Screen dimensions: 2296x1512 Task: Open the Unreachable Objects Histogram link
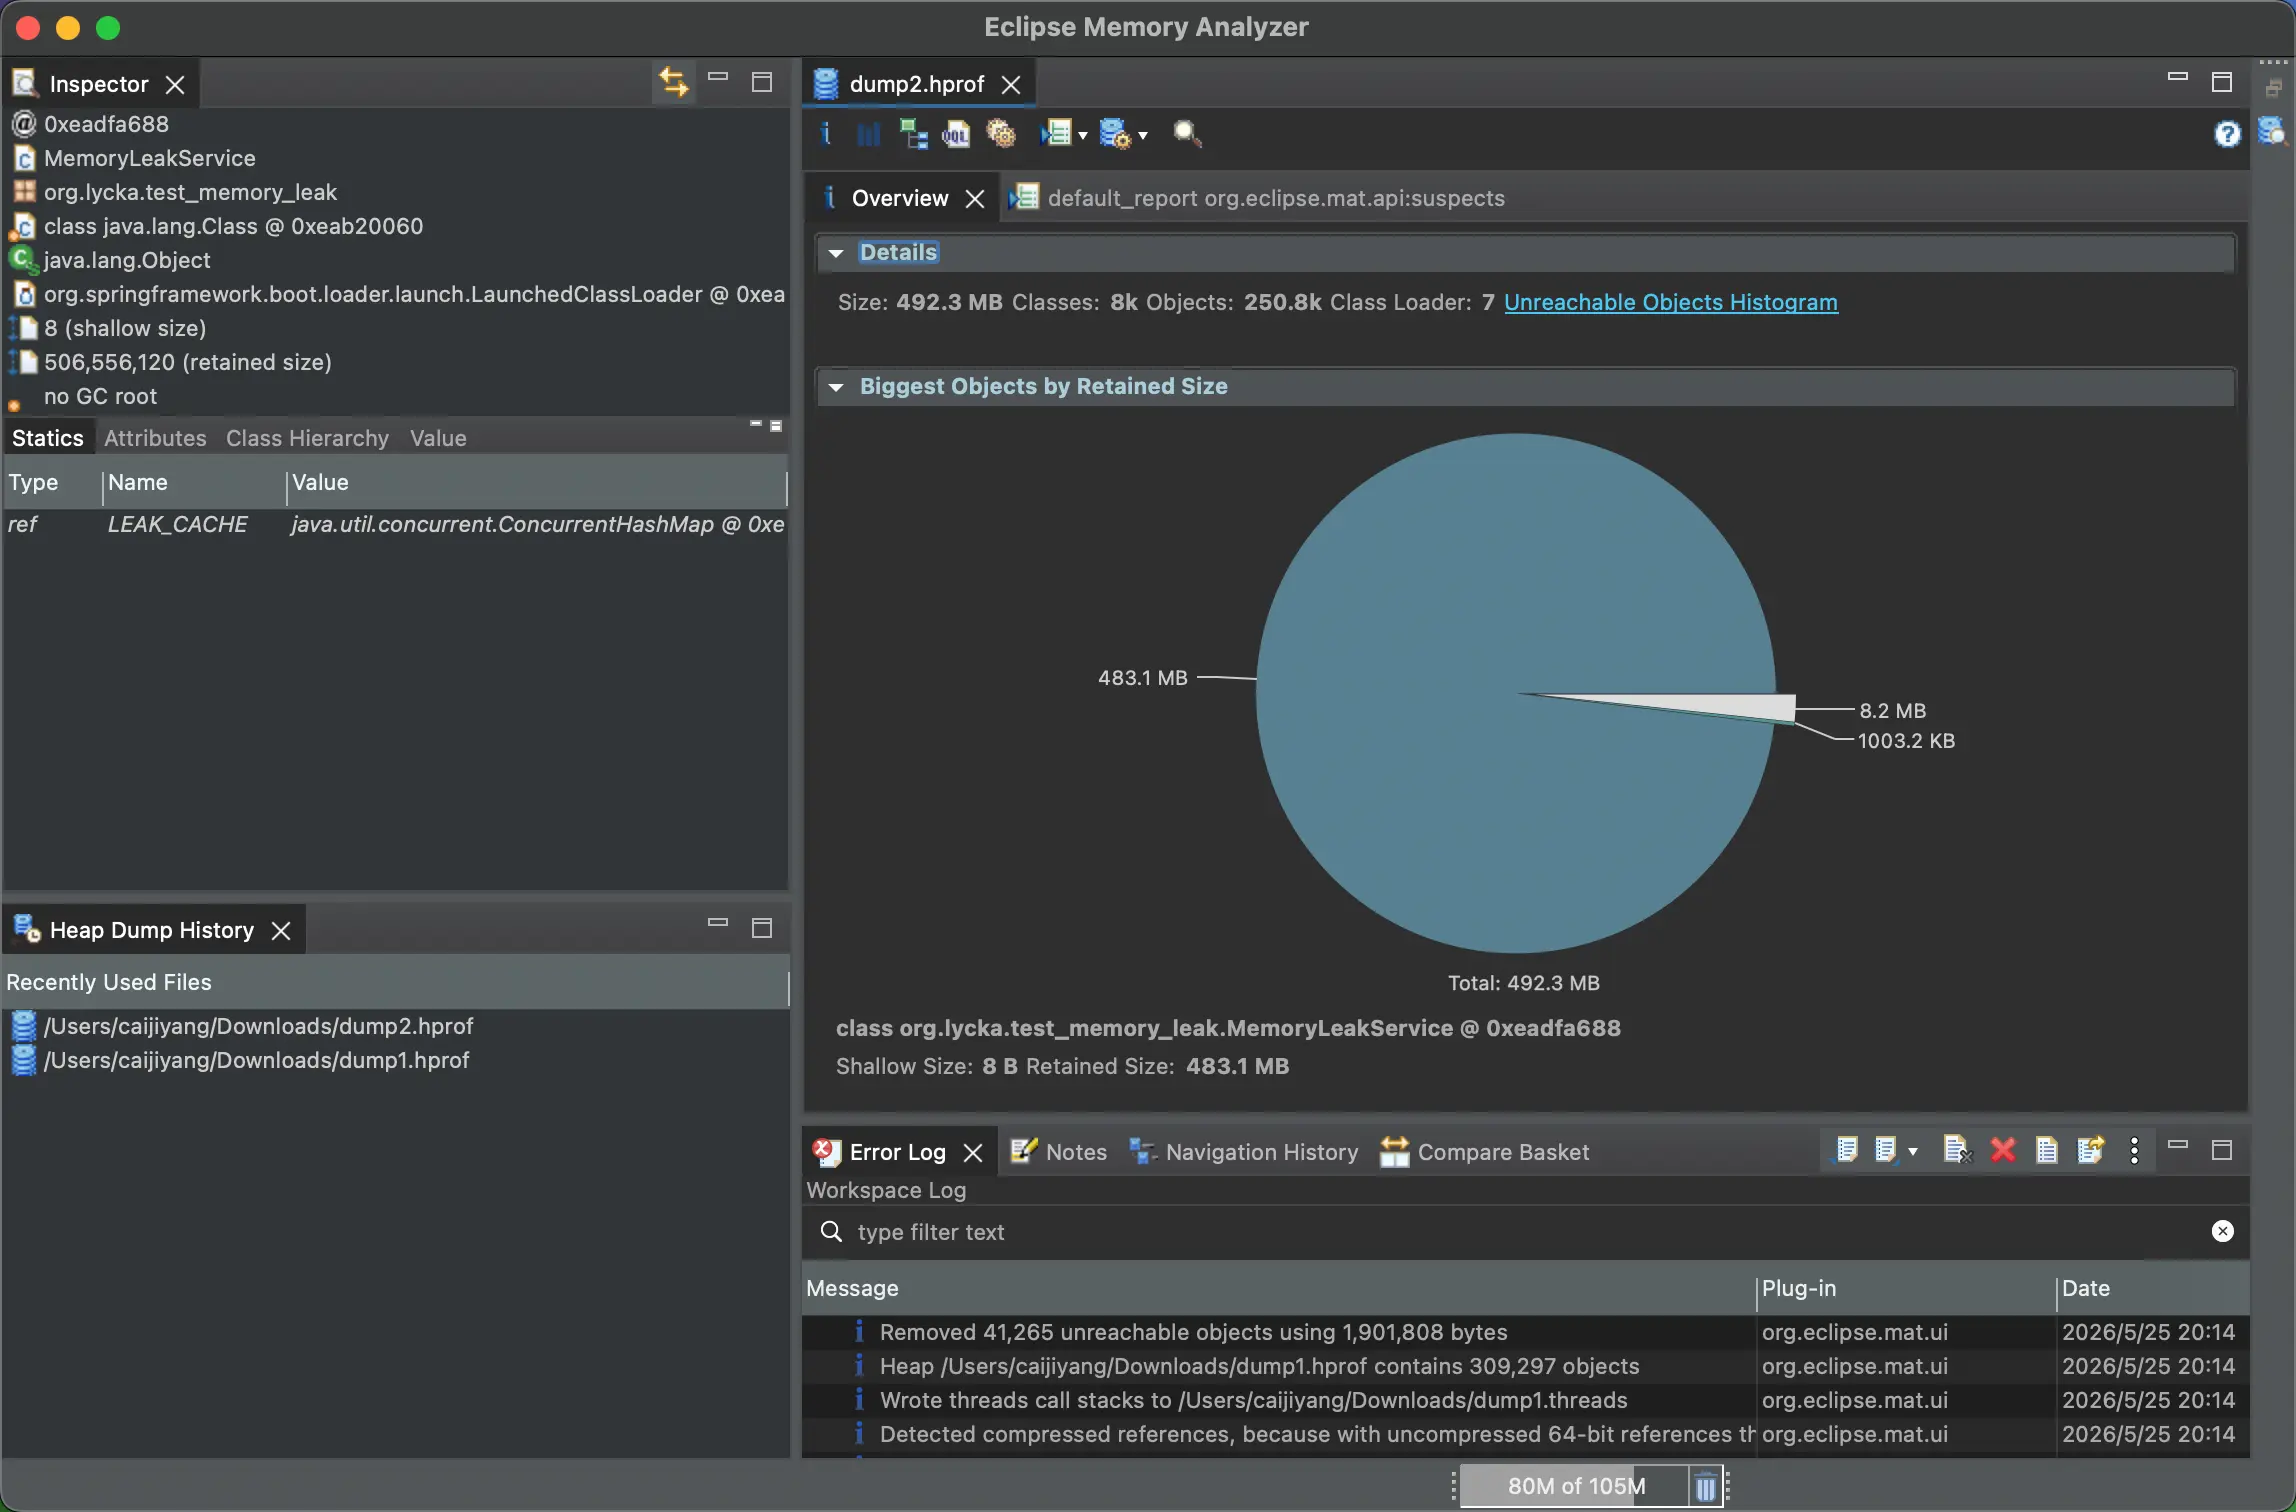[x=1671, y=302]
